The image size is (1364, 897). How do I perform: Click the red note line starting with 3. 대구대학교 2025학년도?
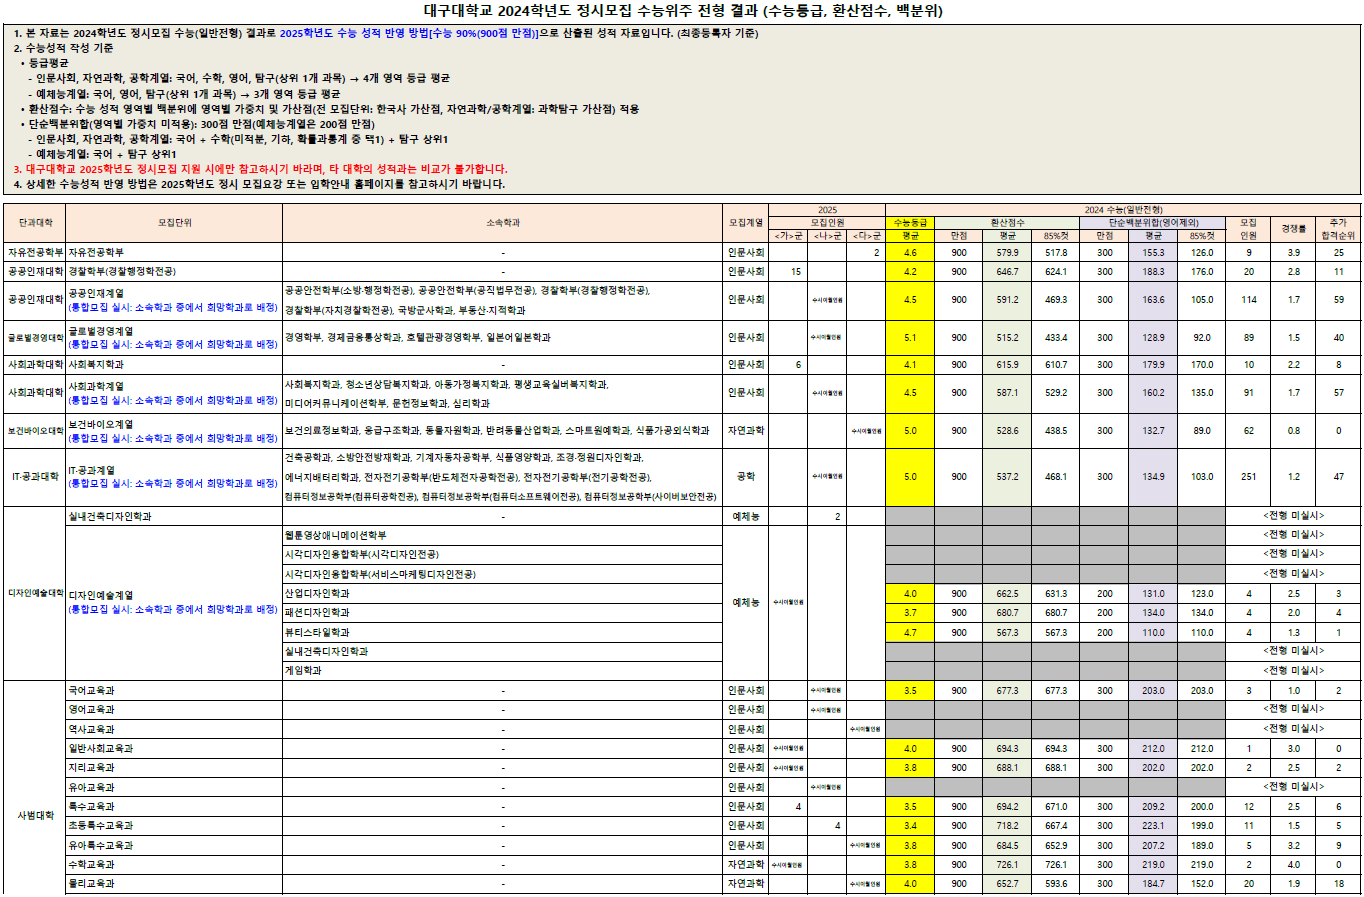click(260, 169)
